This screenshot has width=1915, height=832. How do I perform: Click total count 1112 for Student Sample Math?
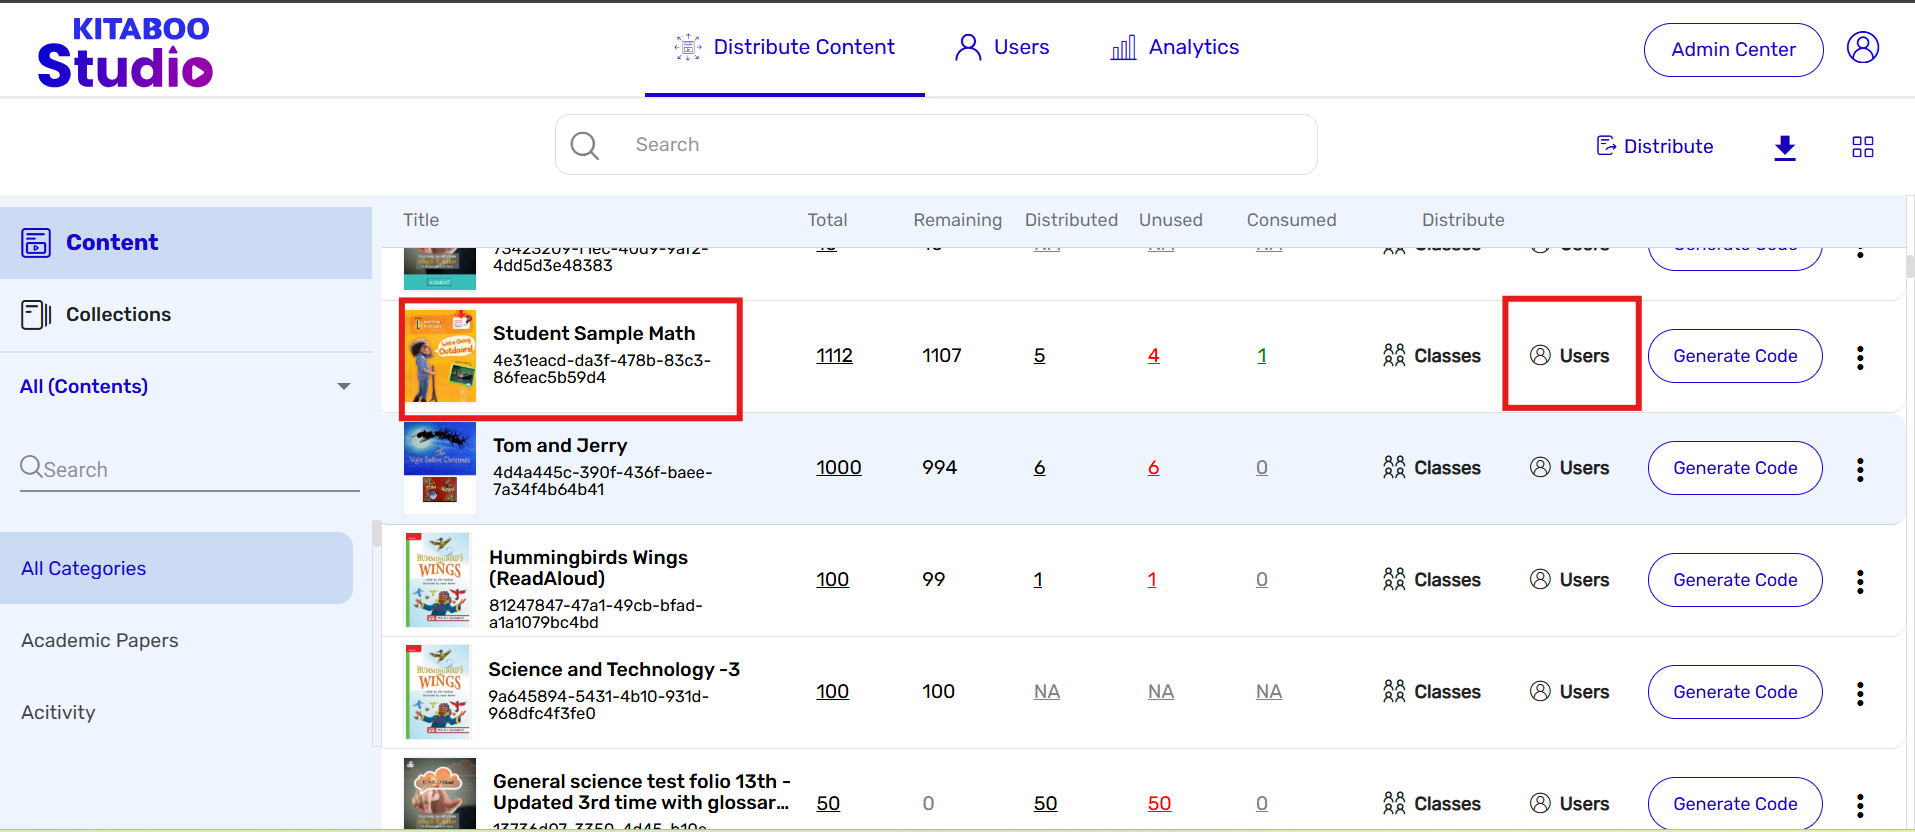click(x=834, y=356)
